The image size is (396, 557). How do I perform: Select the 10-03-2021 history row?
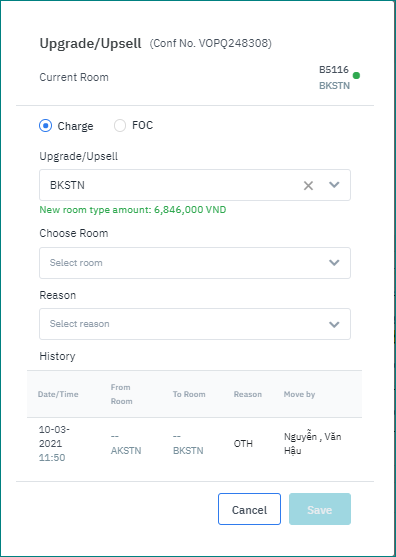[194, 444]
